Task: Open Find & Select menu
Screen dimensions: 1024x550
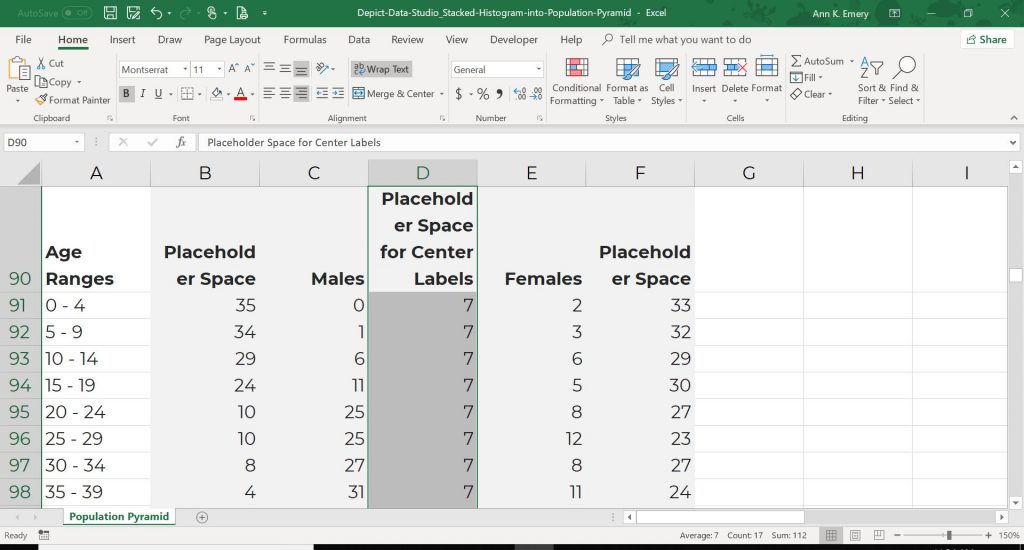Action: pyautogui.click(x=904, y=82)
